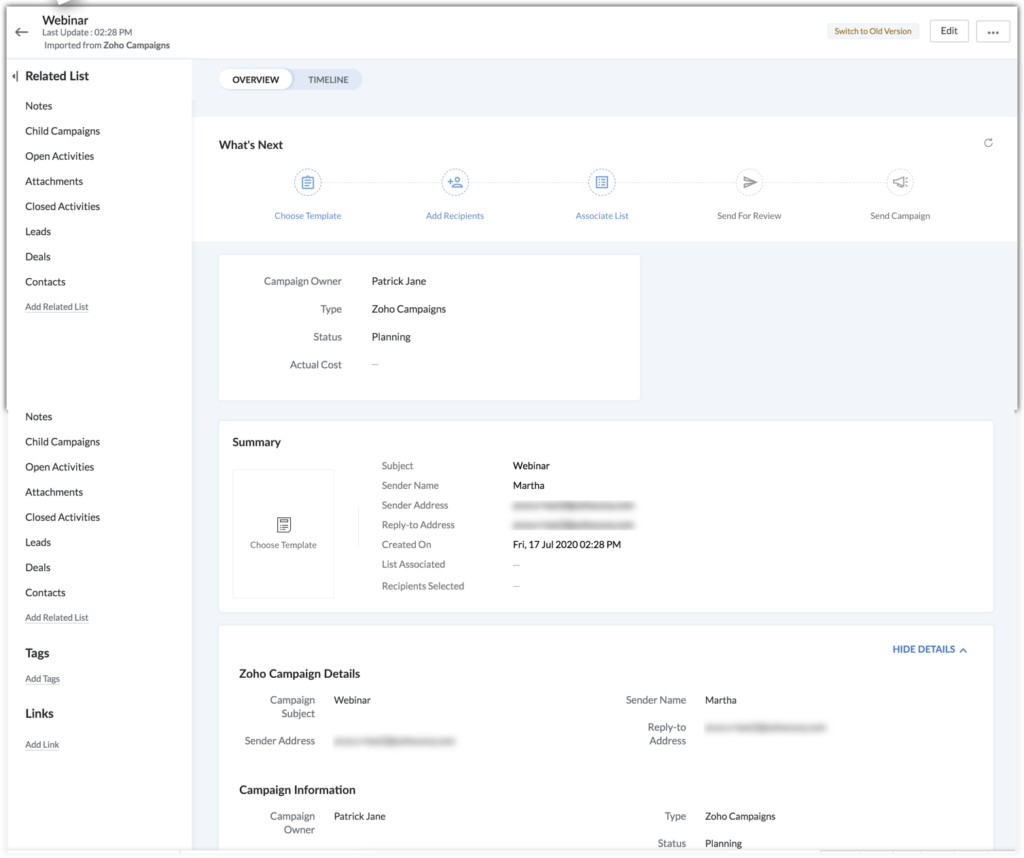Click the Send For Review paper-plane icon
Viewport: 1024px width, 858px height.
click(x=748, y=182)
